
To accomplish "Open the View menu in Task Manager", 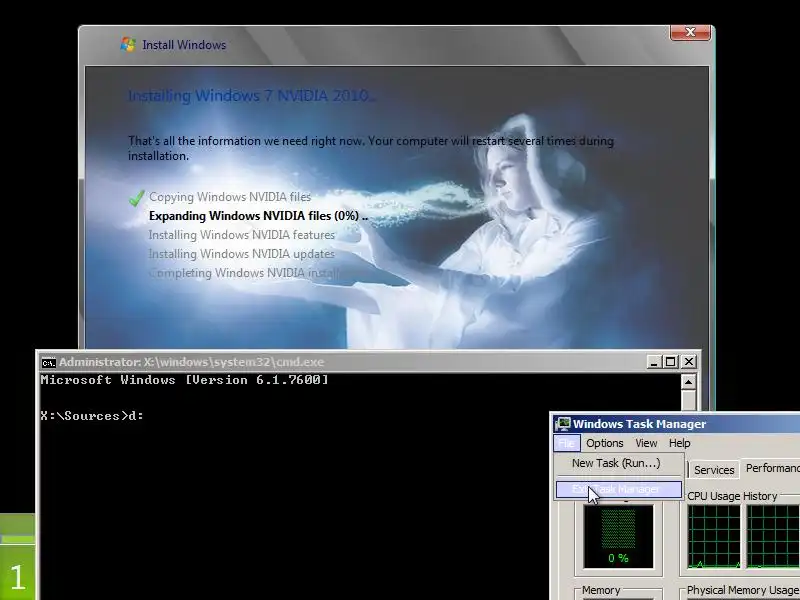I will tap(646, 443).
